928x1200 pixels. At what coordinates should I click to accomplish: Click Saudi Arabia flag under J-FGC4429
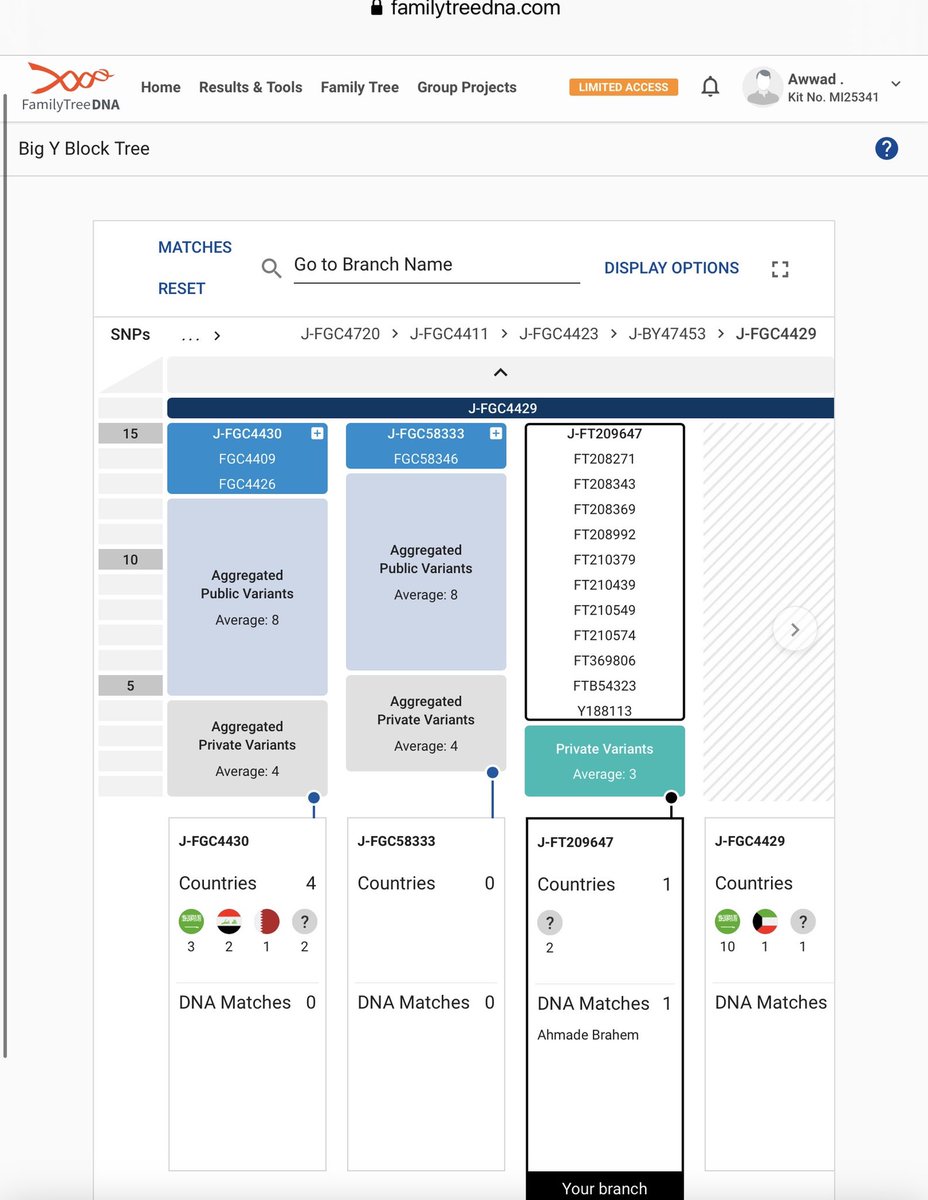click(727, 921)
